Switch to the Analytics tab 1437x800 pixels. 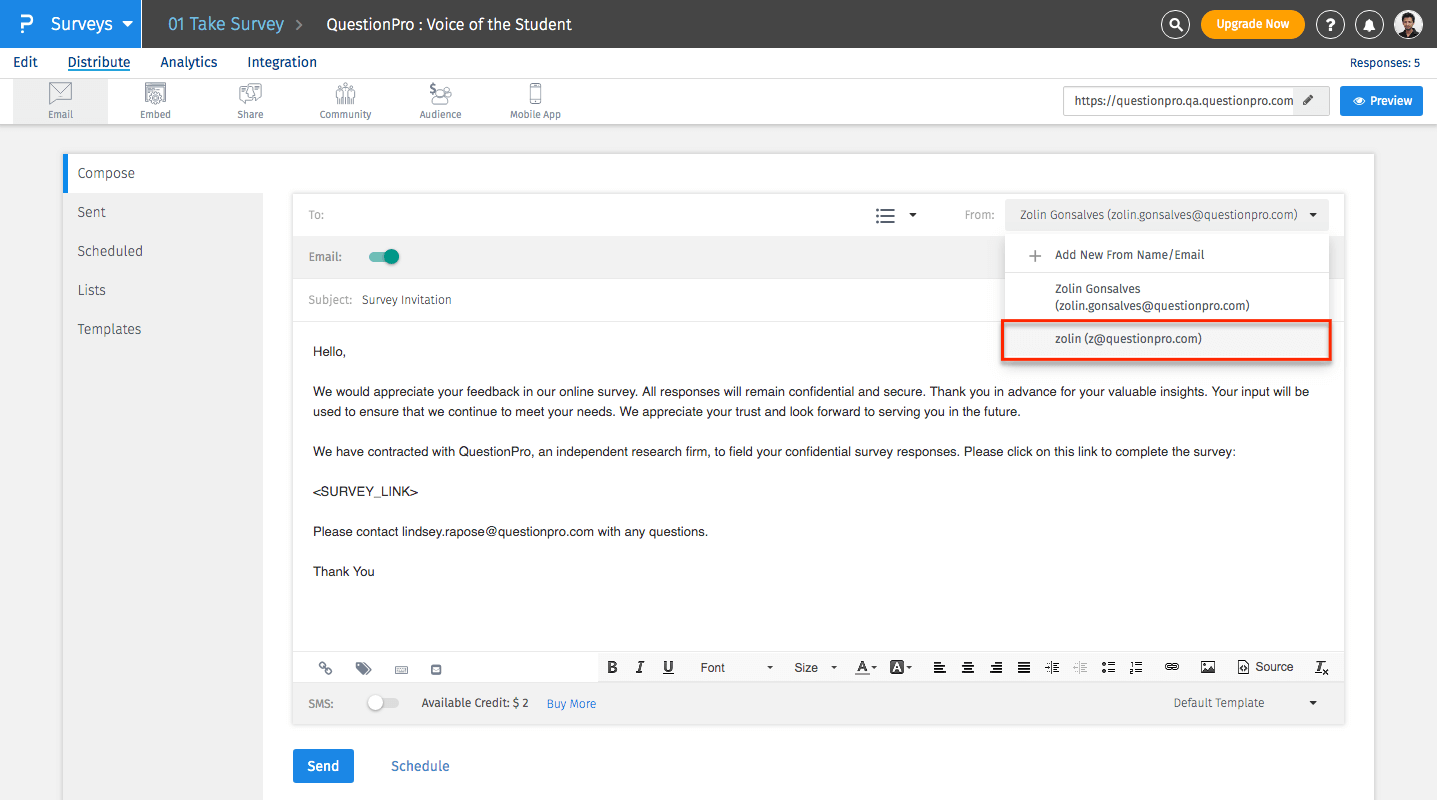188,62
